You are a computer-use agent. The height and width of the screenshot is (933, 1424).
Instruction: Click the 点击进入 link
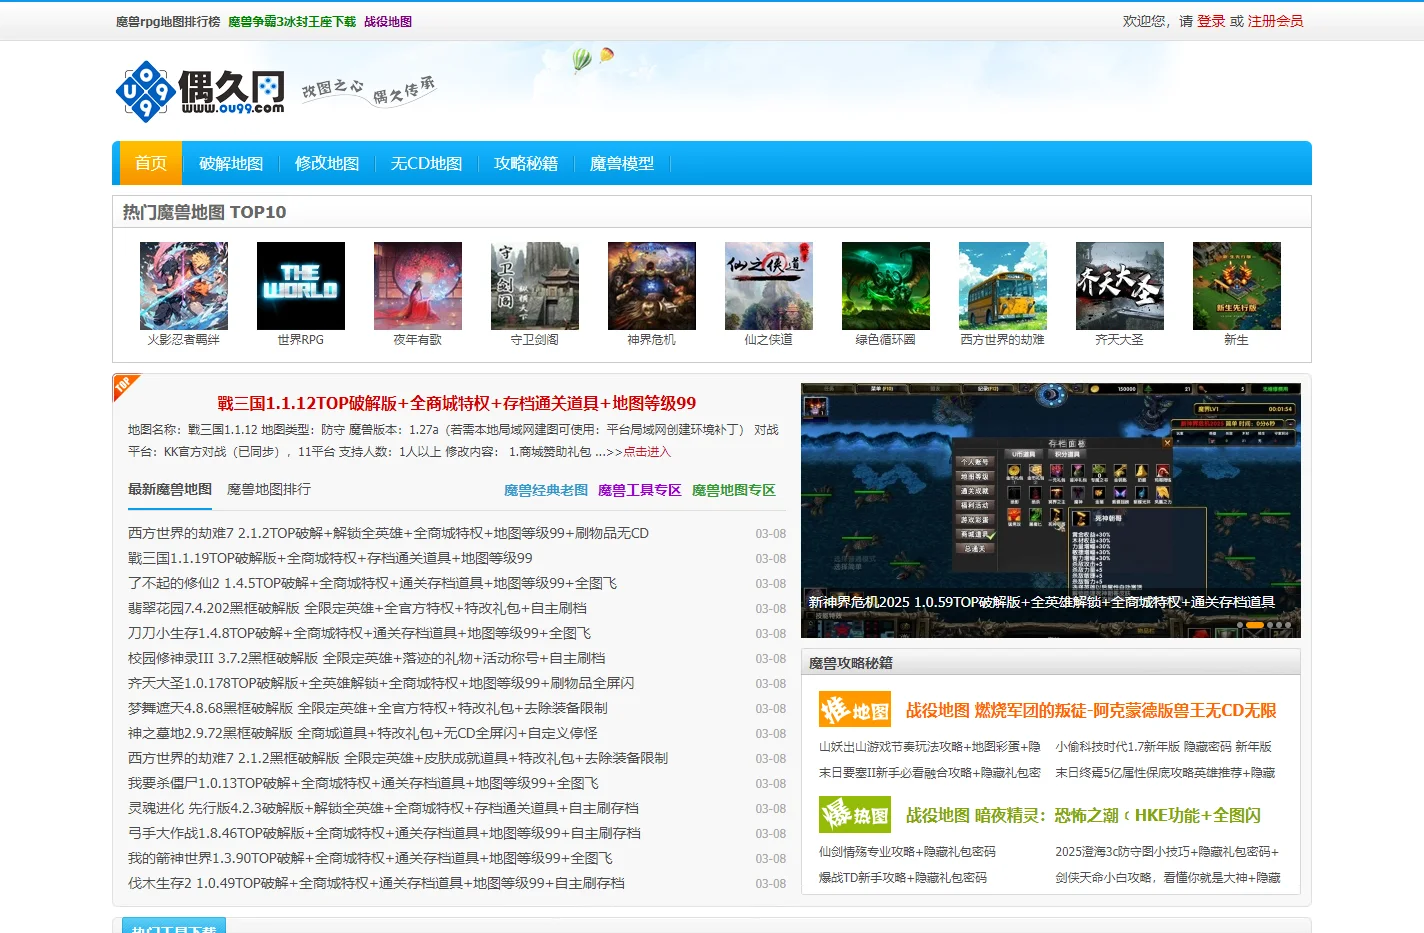647,452
